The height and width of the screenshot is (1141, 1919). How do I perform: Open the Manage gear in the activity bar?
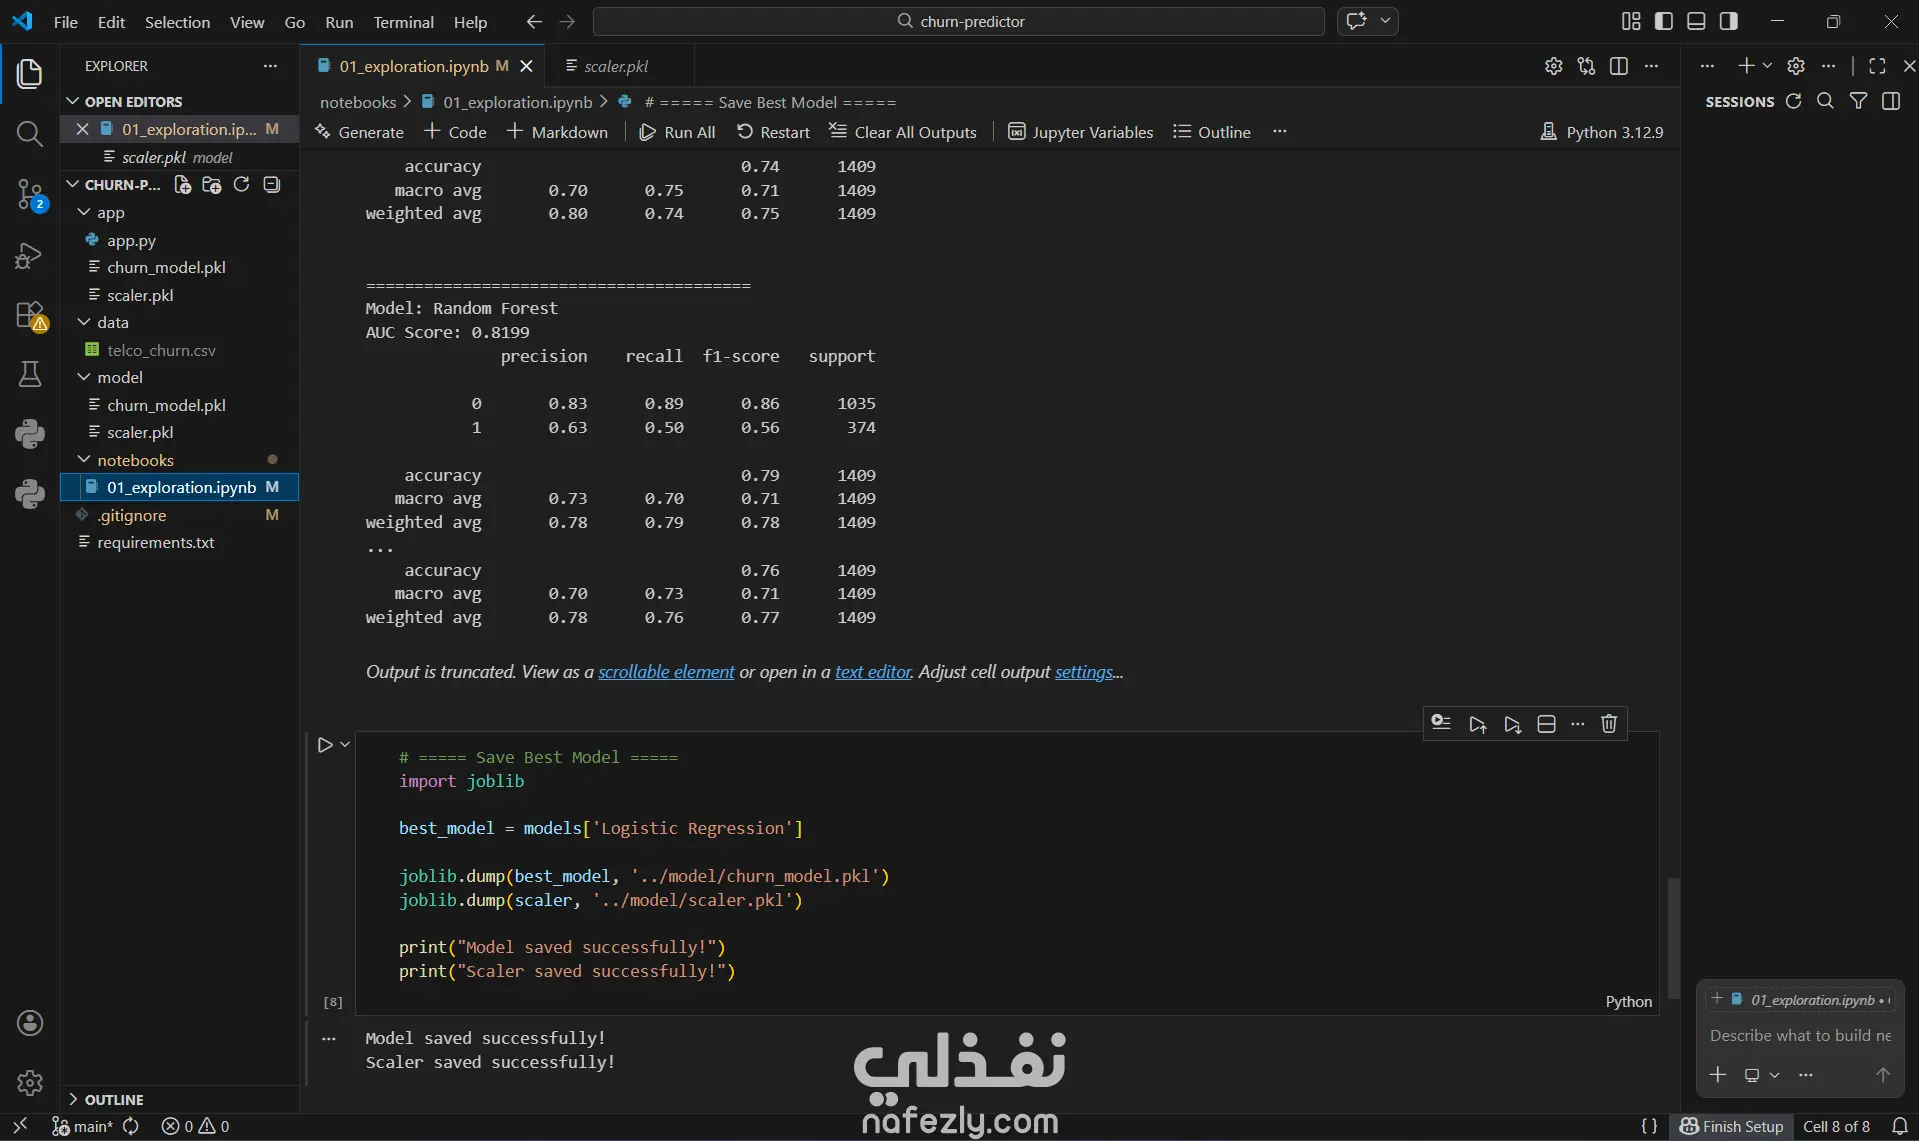[x=30, y=1082]
